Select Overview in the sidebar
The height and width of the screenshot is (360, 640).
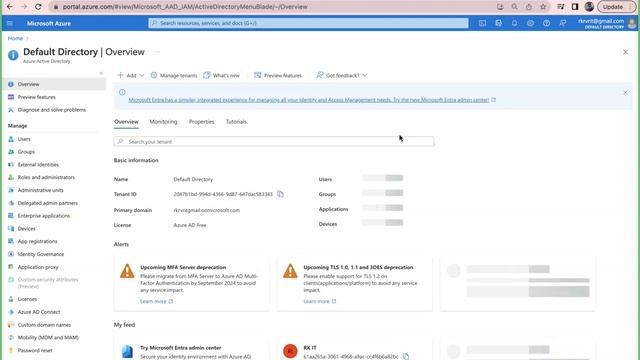(54, 84)
